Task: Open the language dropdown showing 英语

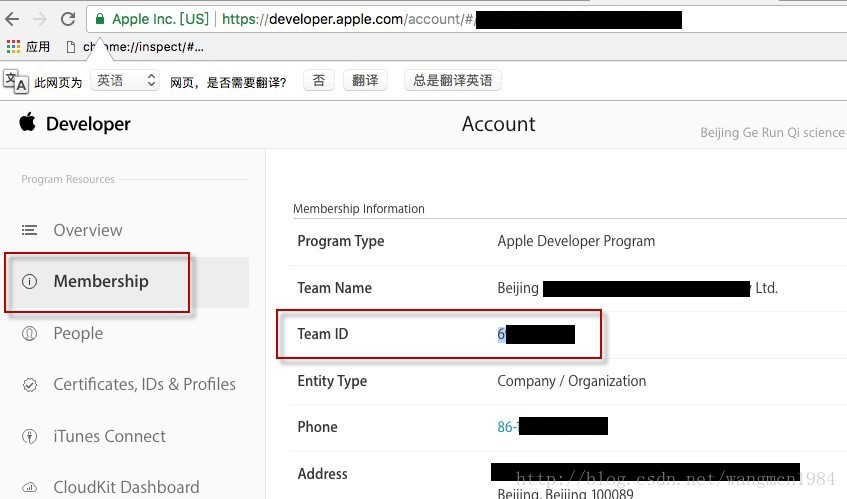Action: (125, 80)
